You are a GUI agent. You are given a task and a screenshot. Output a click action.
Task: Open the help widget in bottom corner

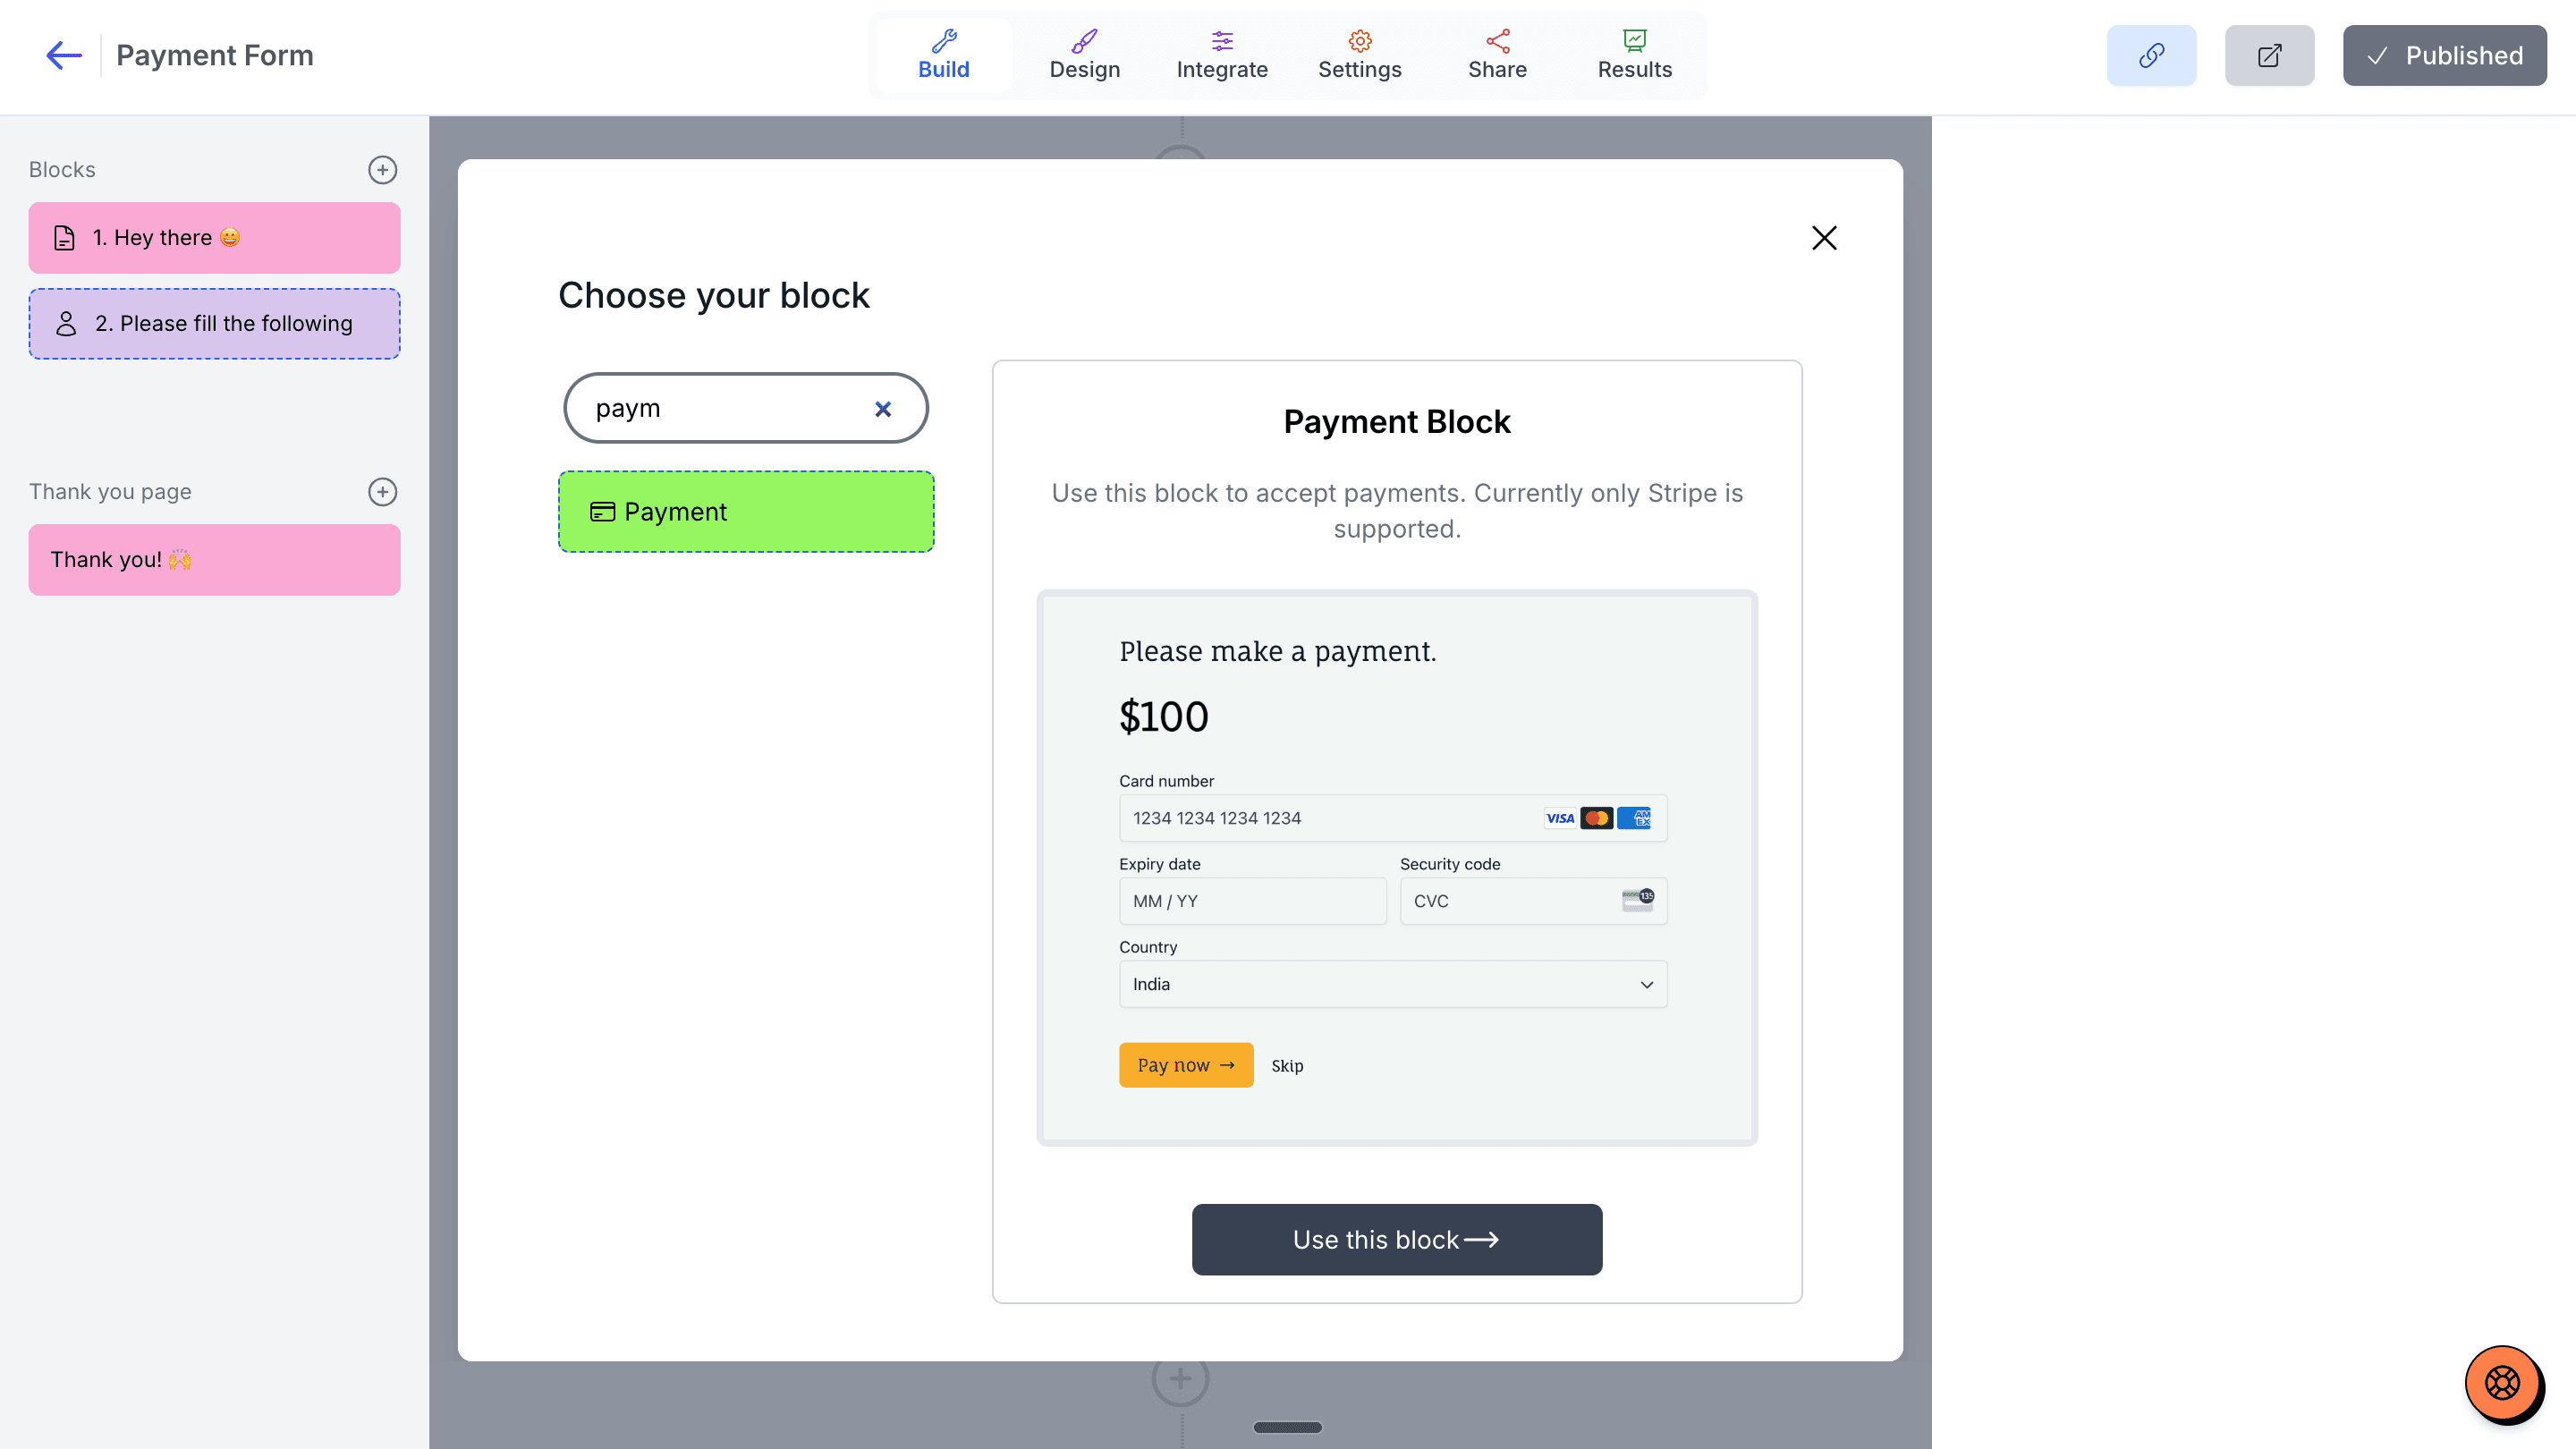pos(2504,1384)
